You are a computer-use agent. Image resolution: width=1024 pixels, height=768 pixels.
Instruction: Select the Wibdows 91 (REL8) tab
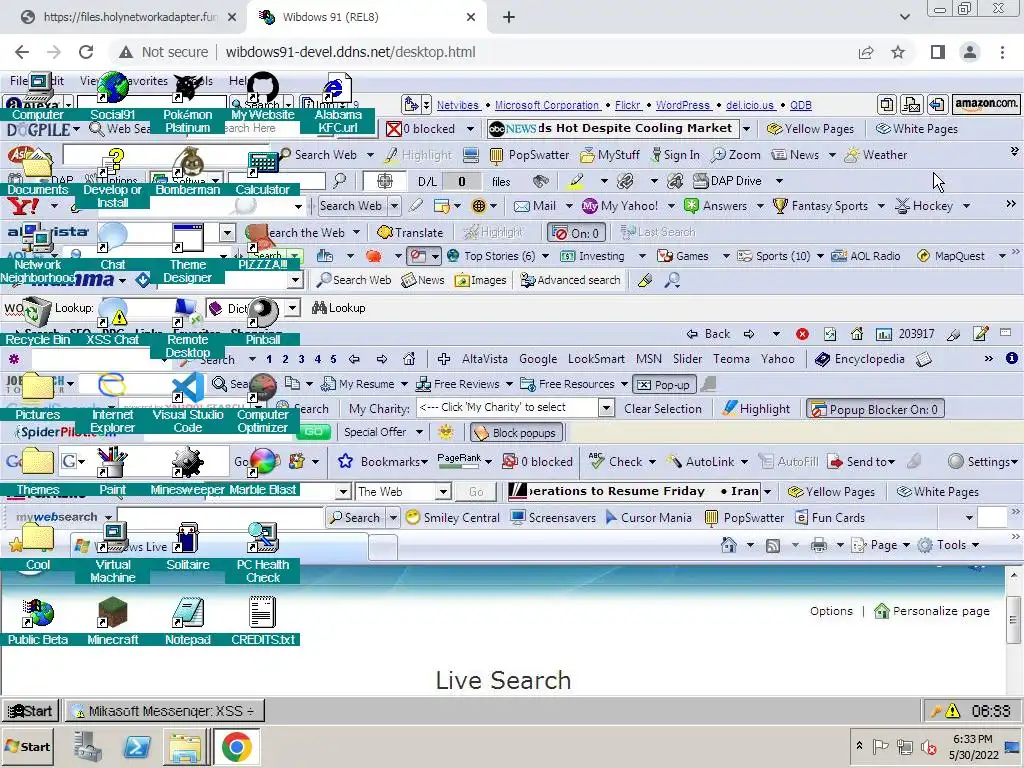(x=366, y=17)
